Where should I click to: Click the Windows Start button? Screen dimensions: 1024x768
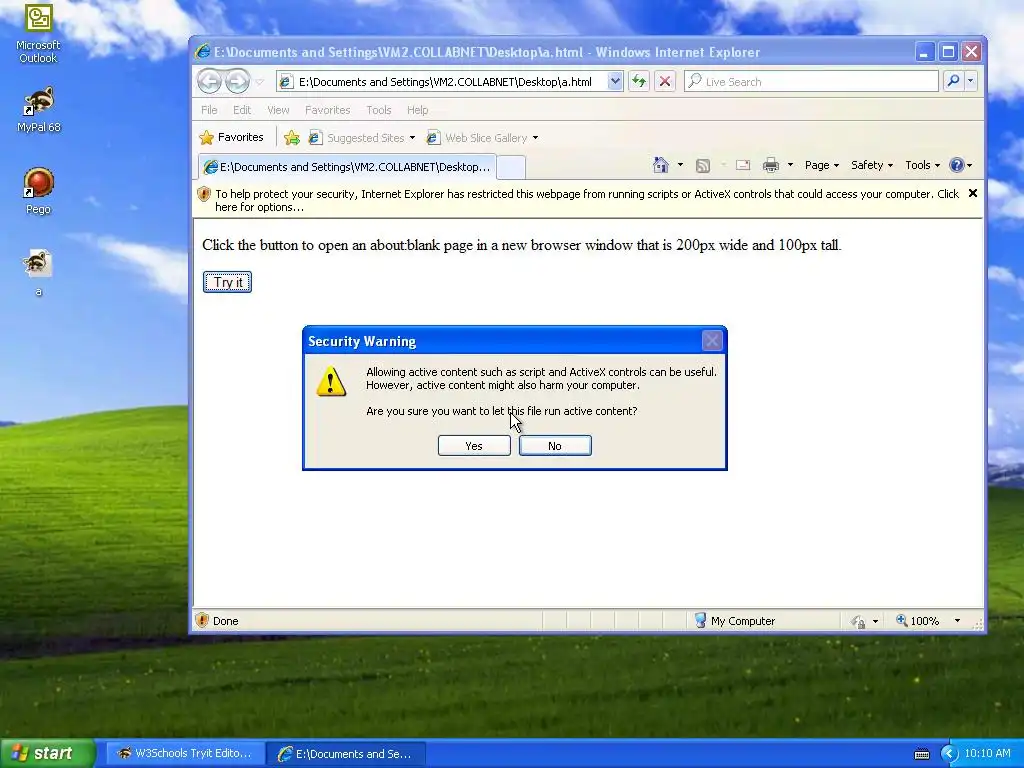coord(48,753)
